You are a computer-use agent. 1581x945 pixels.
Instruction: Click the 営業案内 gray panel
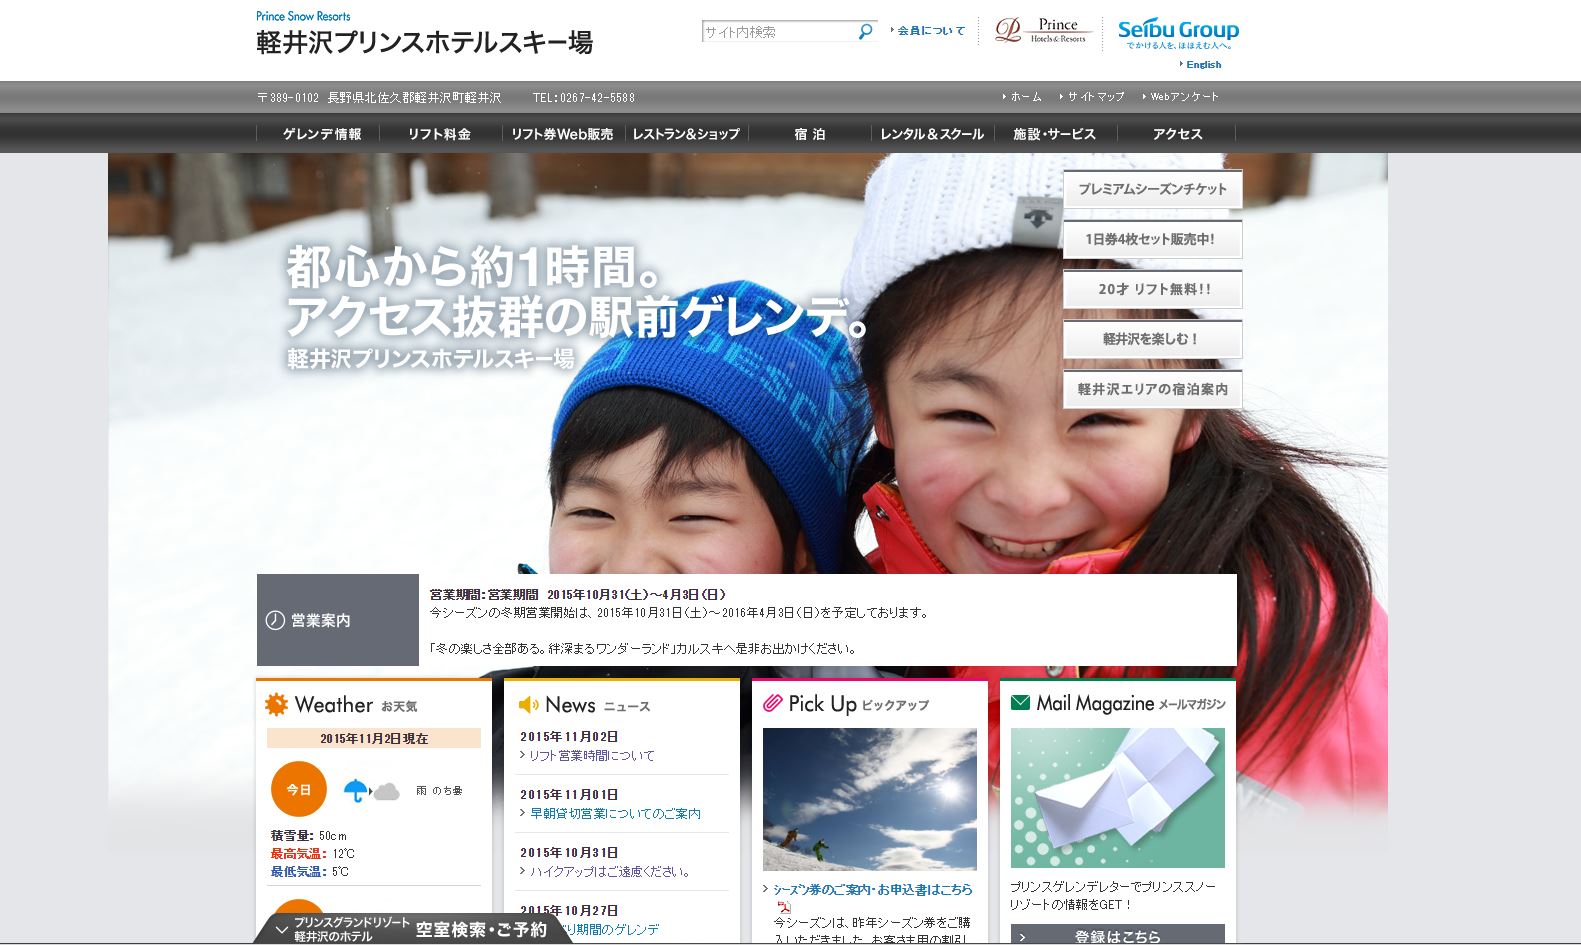point(338,620)
